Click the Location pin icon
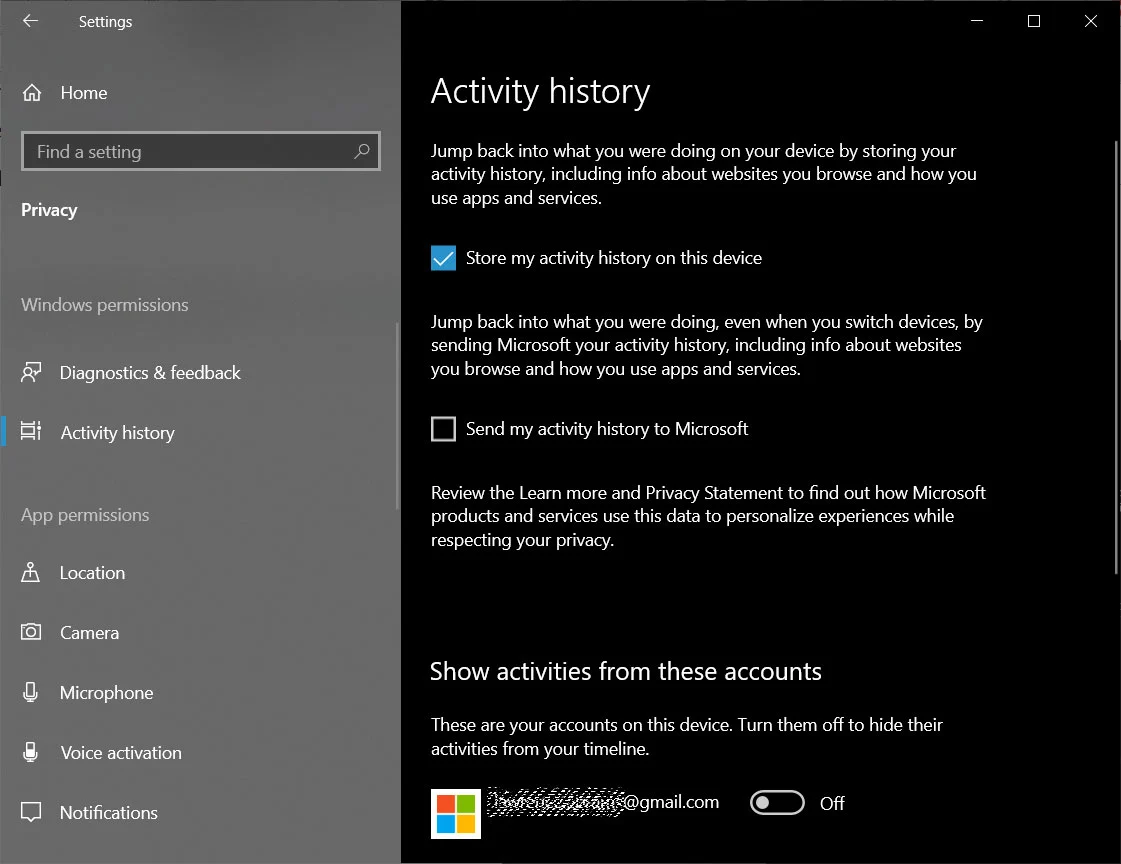The height and width of the screenshot is (864, 1121). pyautogui.click(x=31, y=573)
